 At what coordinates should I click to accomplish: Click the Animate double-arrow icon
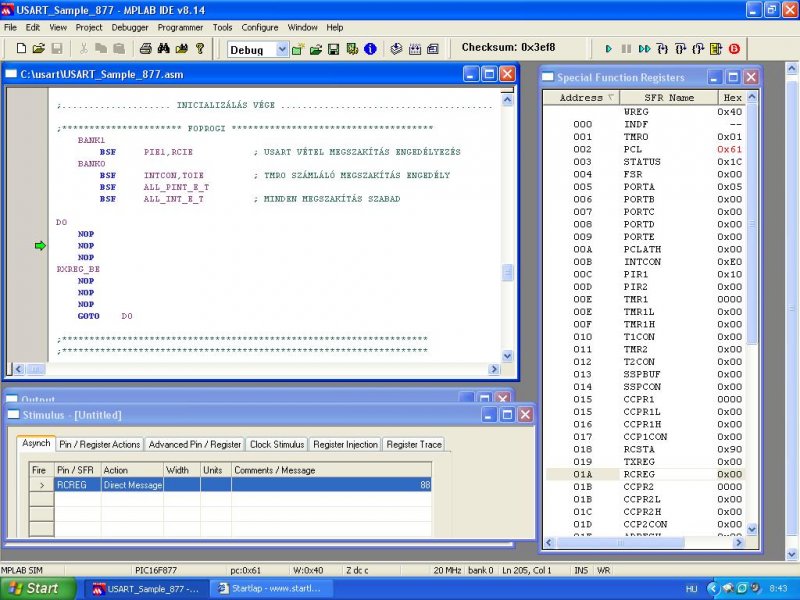point(645,48)
